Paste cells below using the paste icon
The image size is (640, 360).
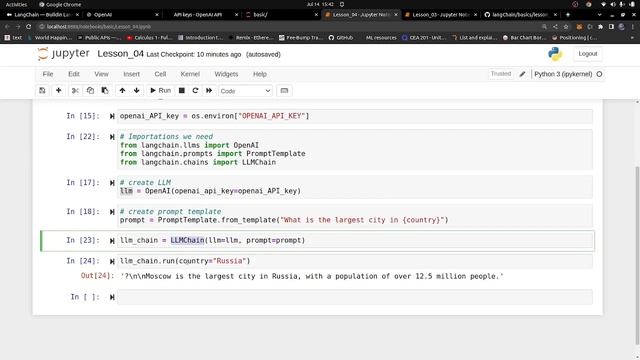coord(105,91)
